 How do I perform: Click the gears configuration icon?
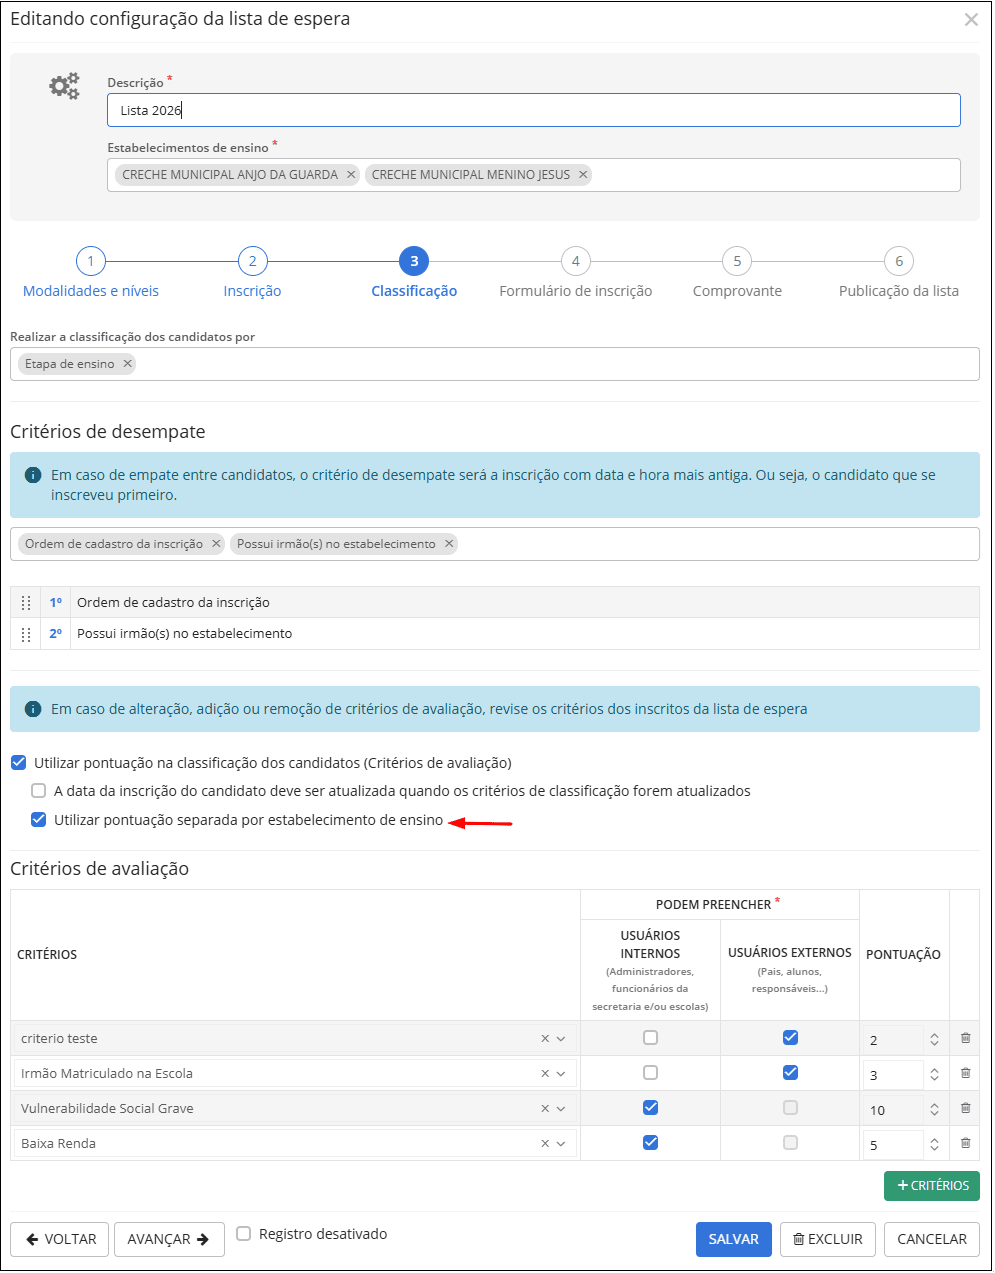point(65,86)
